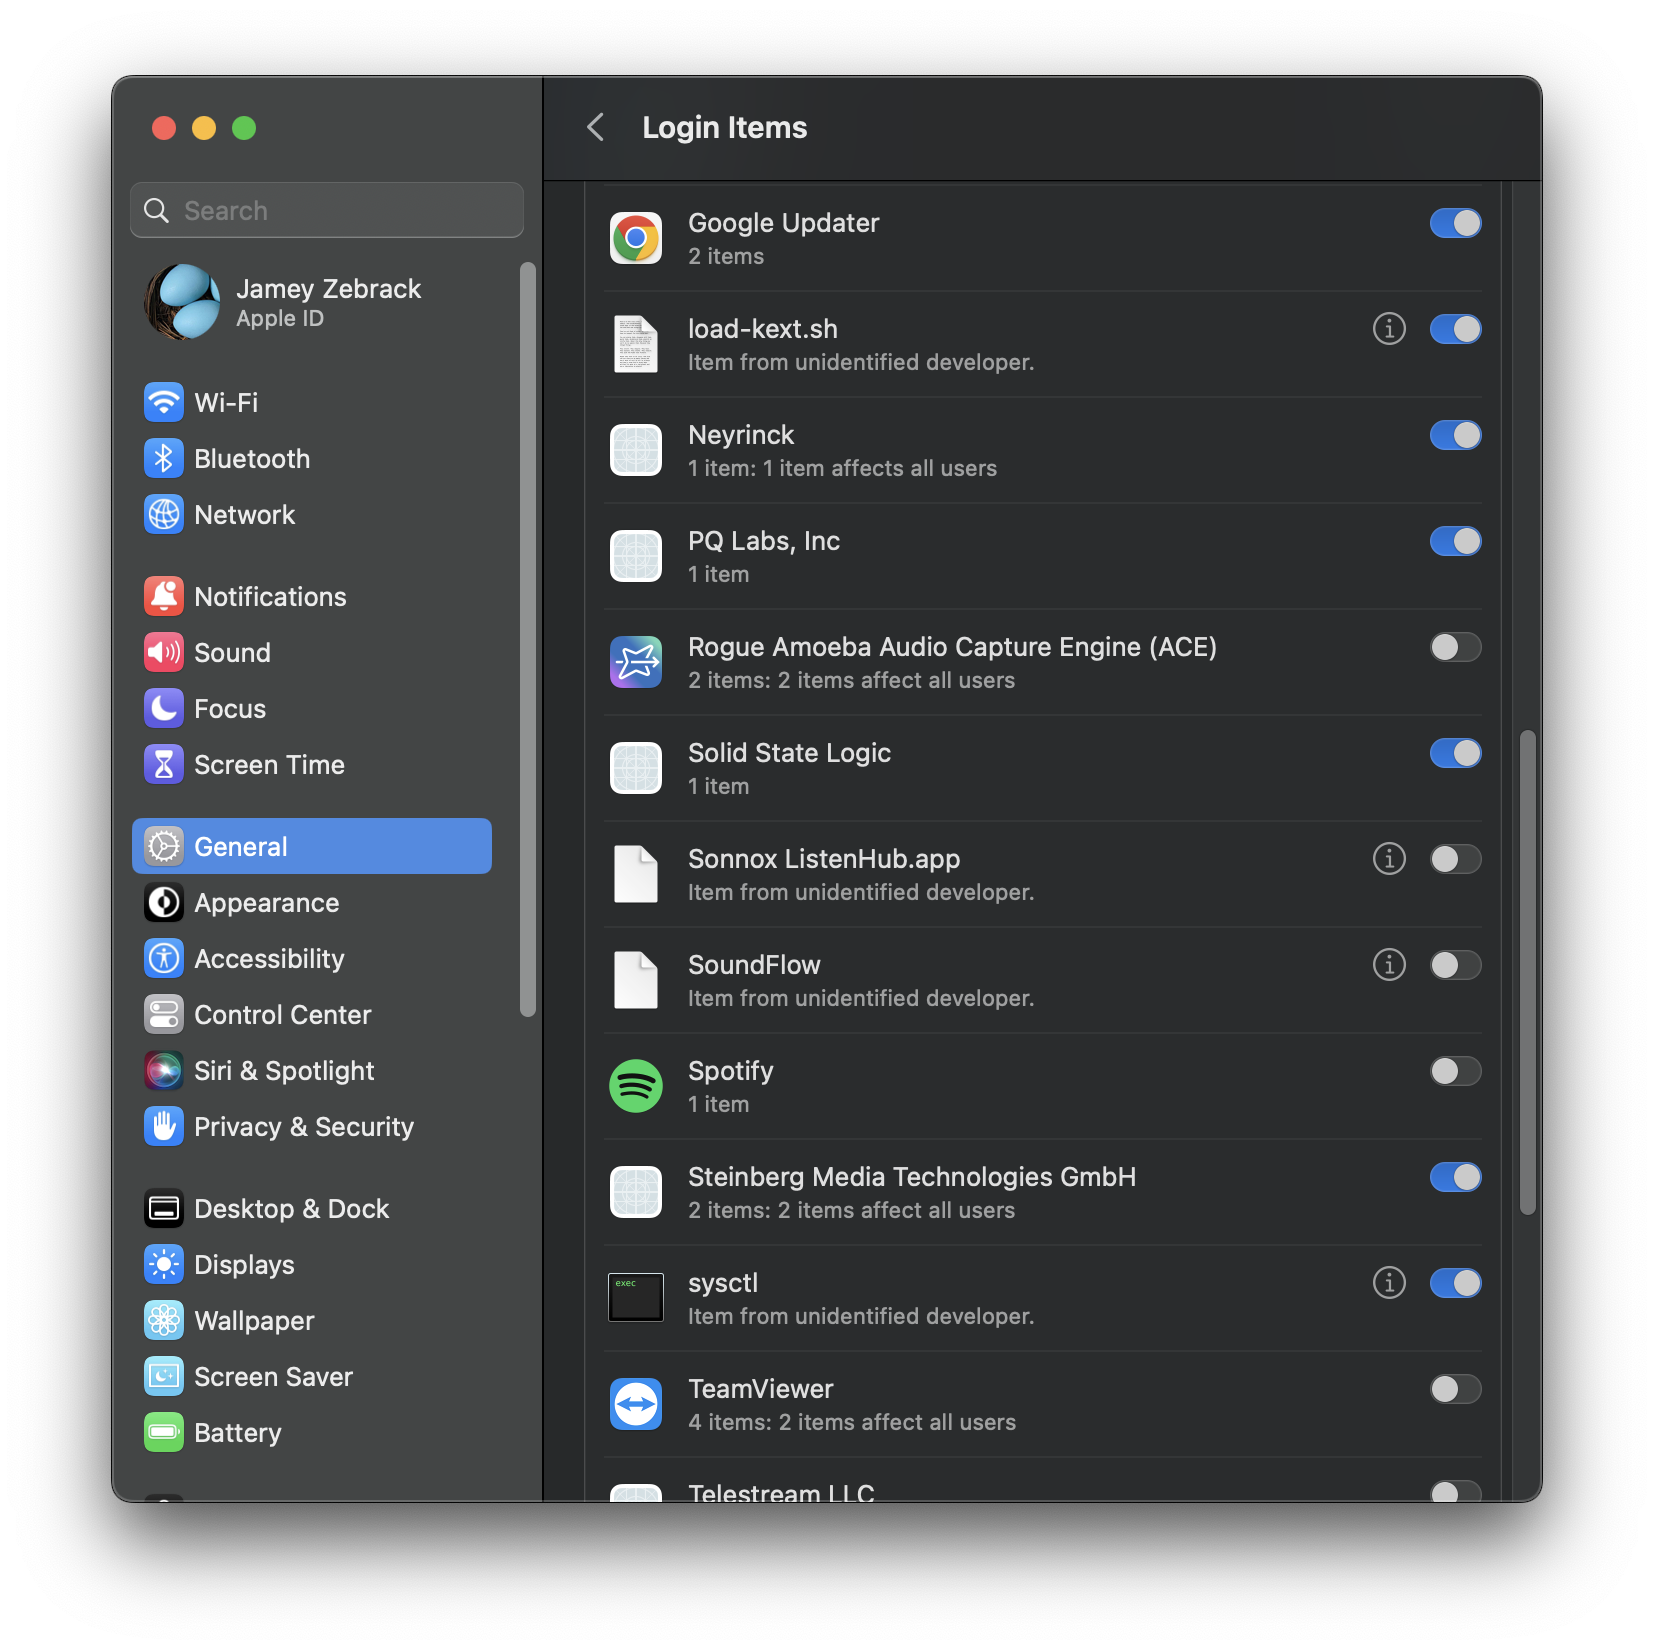Open General settings in sidebar
Image resolution: width=1654 pixels, height=1650 pixels.
click(x=312, y=846)
